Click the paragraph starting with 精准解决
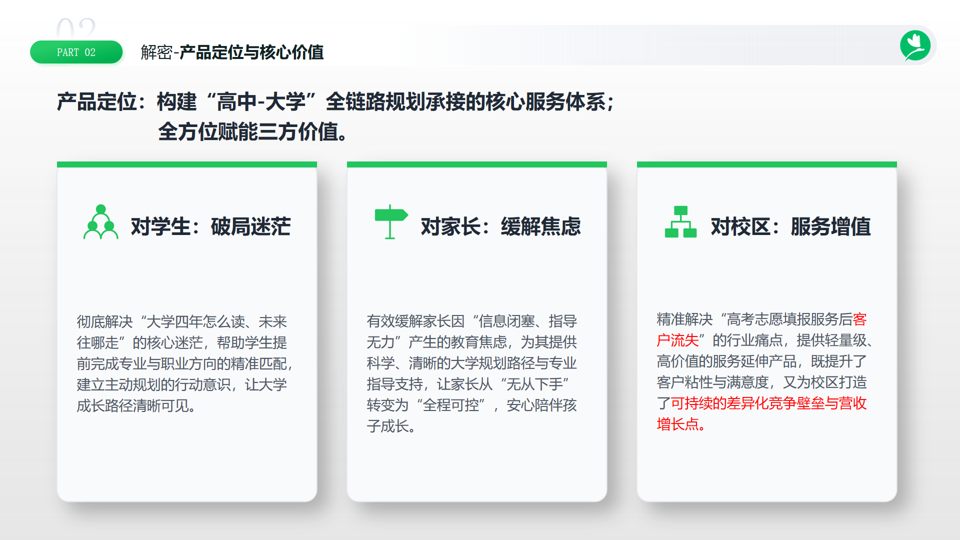 coord(764,372)
